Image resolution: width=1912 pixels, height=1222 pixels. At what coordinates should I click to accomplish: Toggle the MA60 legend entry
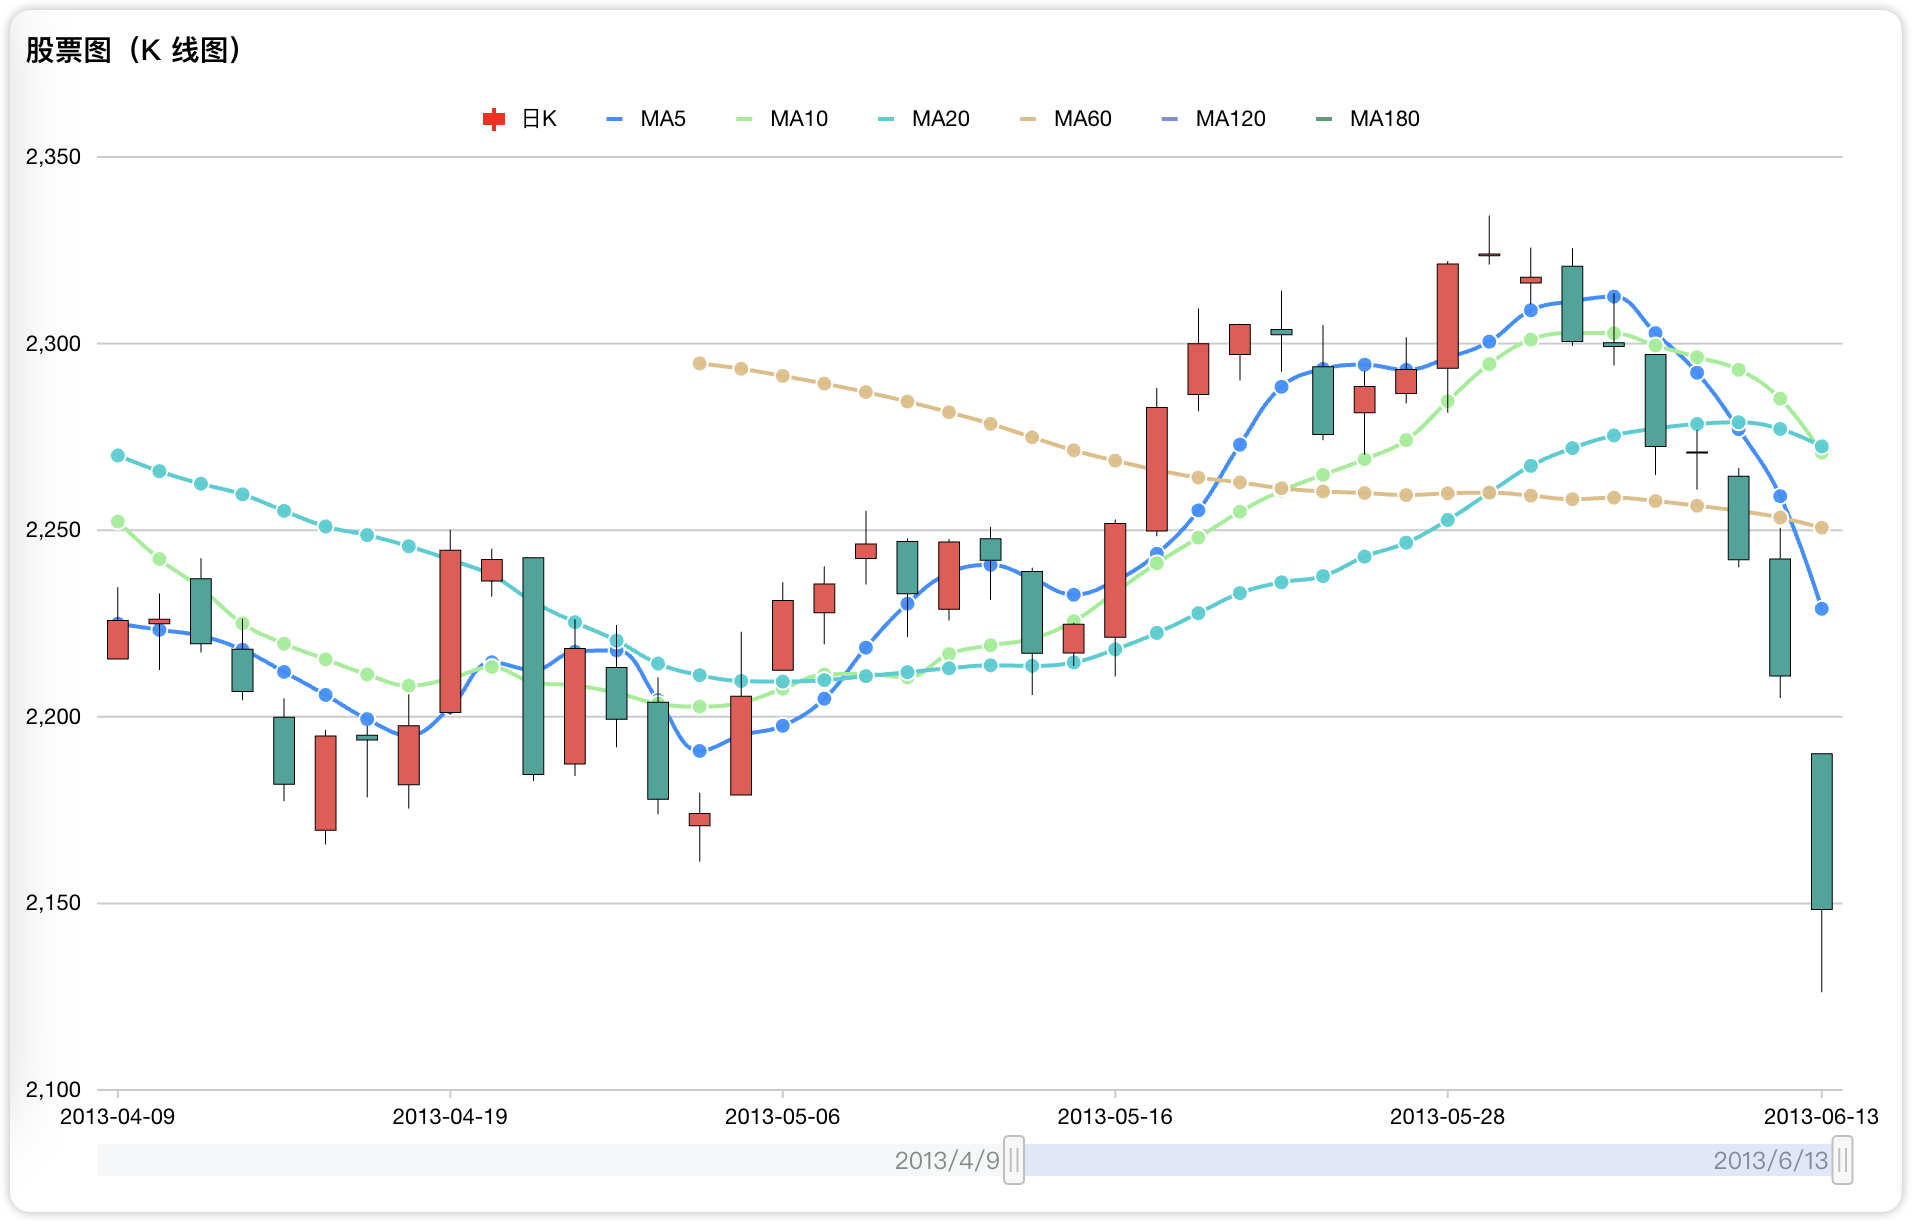1066,119
